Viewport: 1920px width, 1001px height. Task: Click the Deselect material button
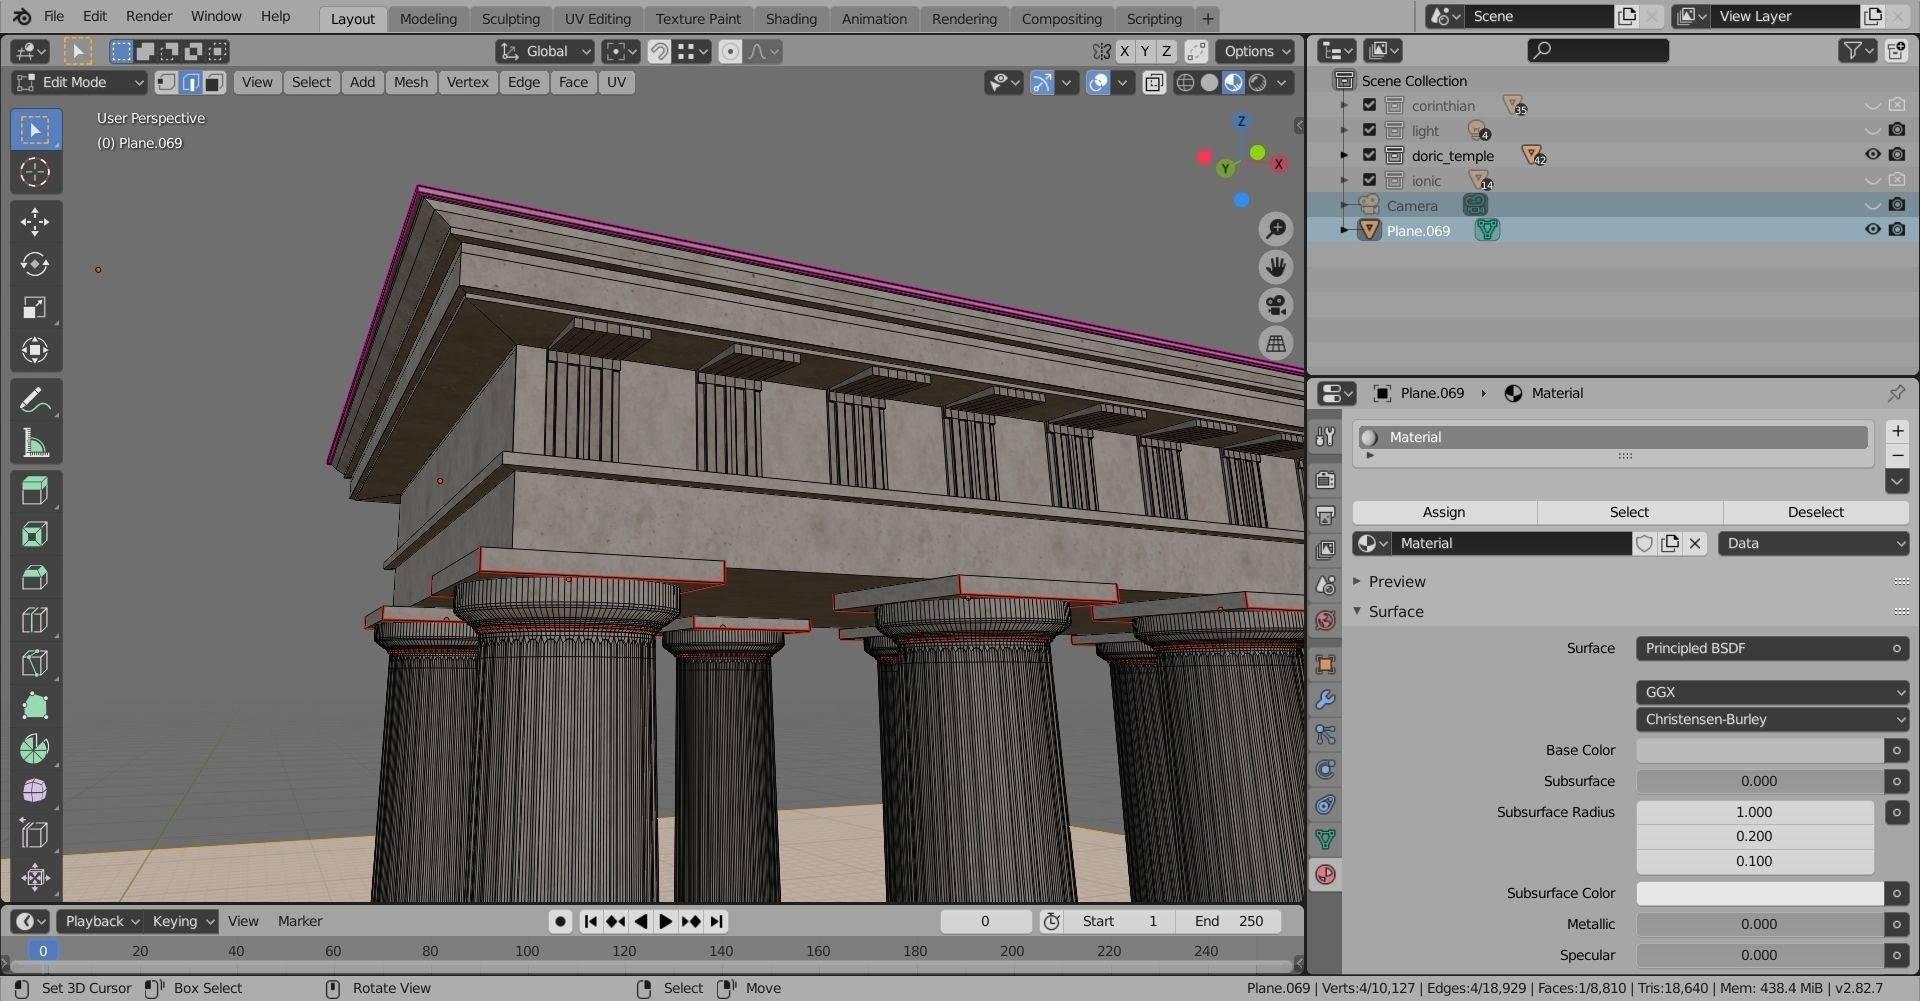[1815, 512]
